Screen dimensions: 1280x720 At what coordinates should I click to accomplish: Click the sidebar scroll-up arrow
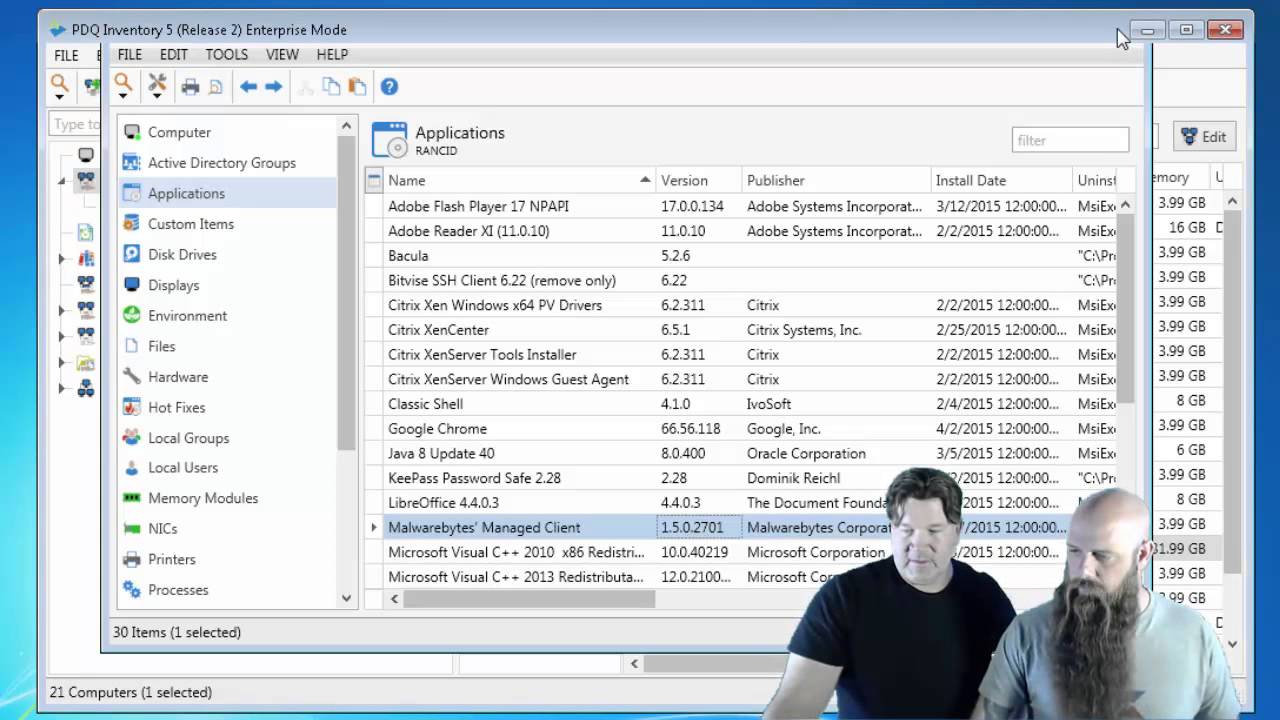pos(346,126)
